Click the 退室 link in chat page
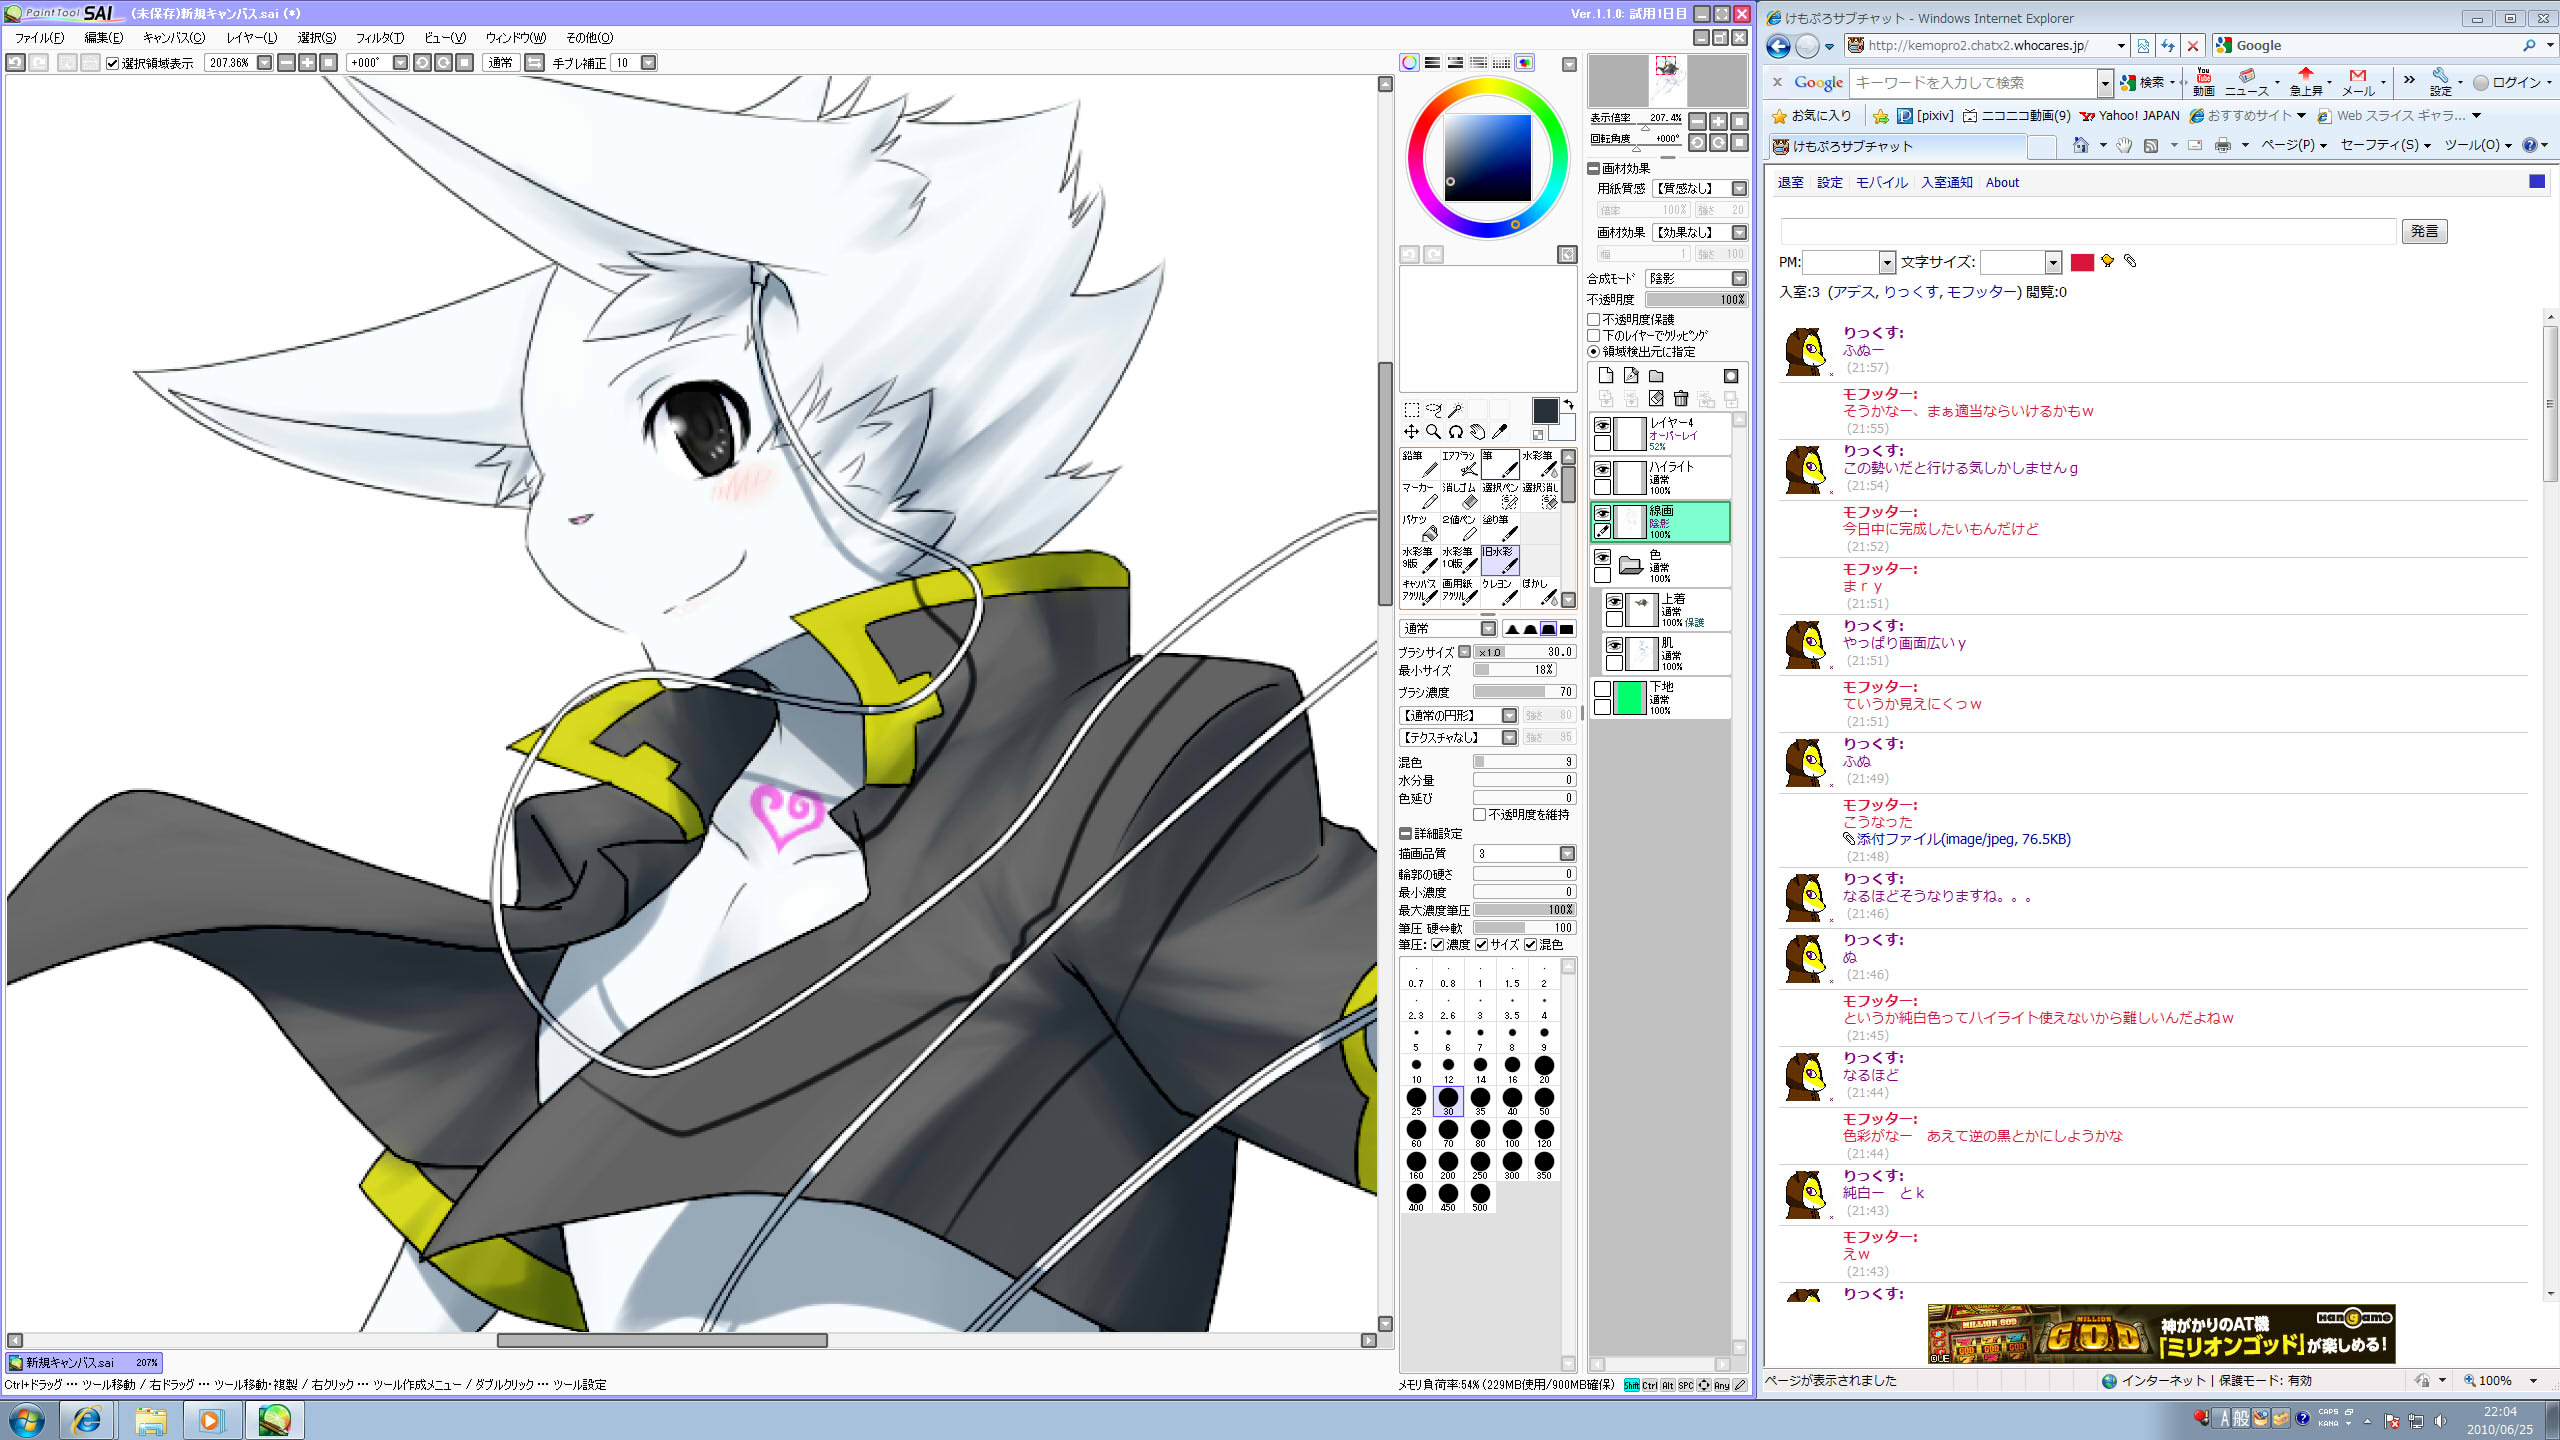 coord(1791,183)
